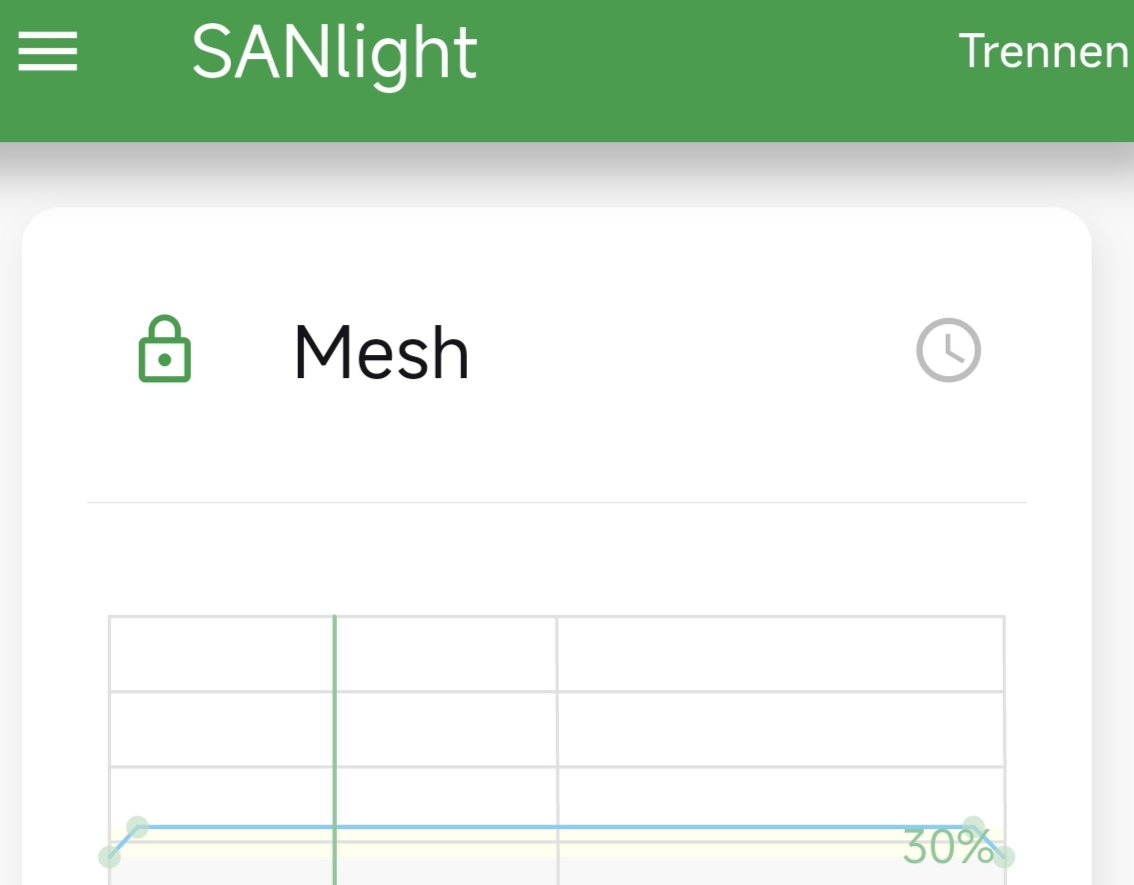Select the sunset end point at curve's lower right

point(1004,857)
